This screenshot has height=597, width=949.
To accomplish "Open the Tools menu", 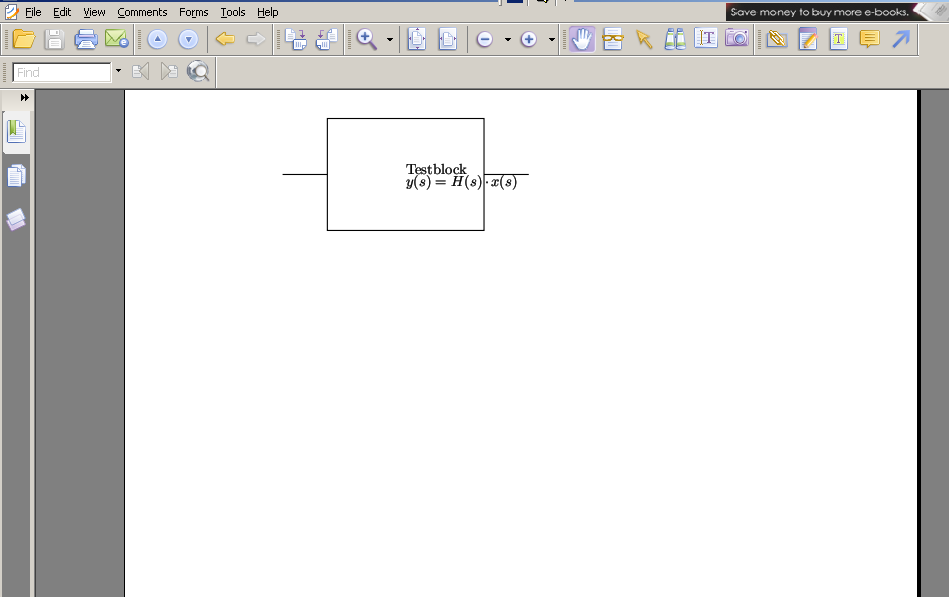I will pyautogui.click(x=232, y=12).
